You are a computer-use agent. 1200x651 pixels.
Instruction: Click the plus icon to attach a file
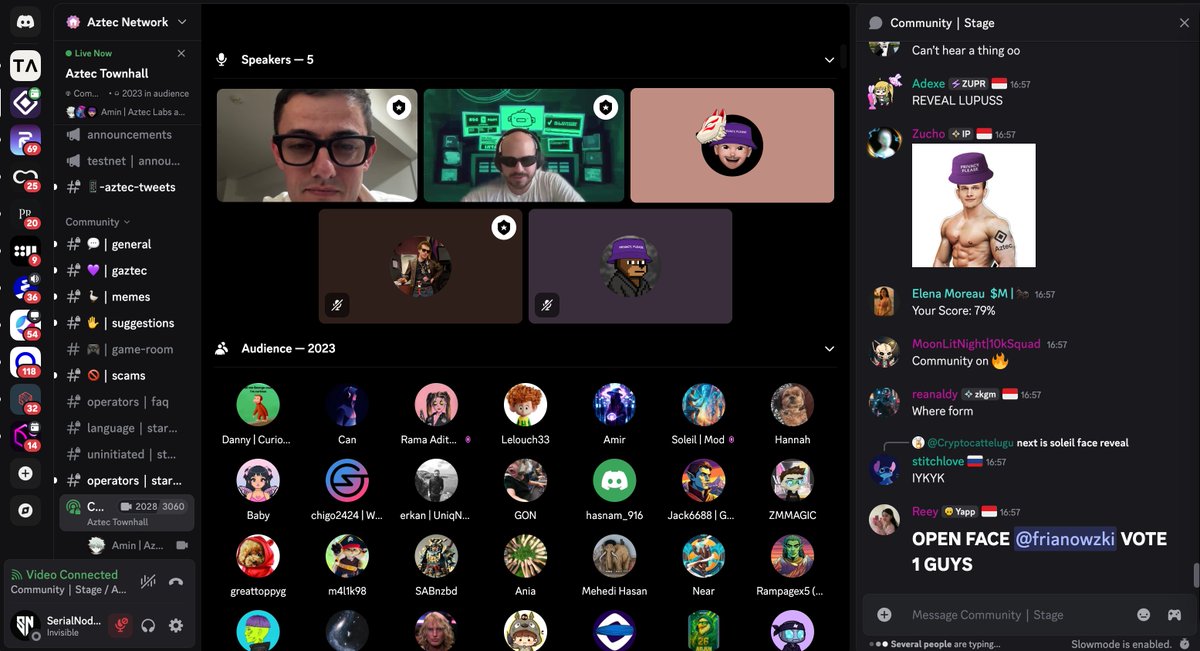coord(884,614)
